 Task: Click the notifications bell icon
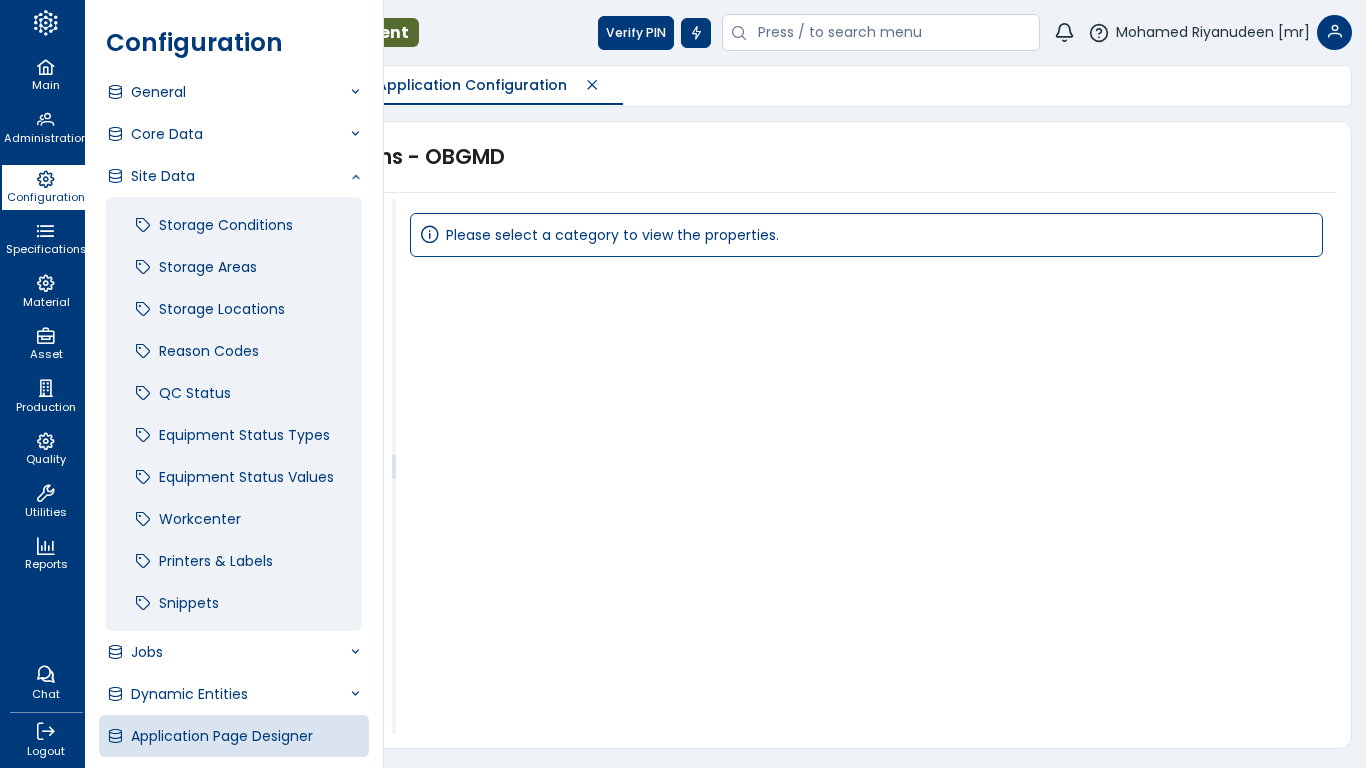(x=1064, y=33)
